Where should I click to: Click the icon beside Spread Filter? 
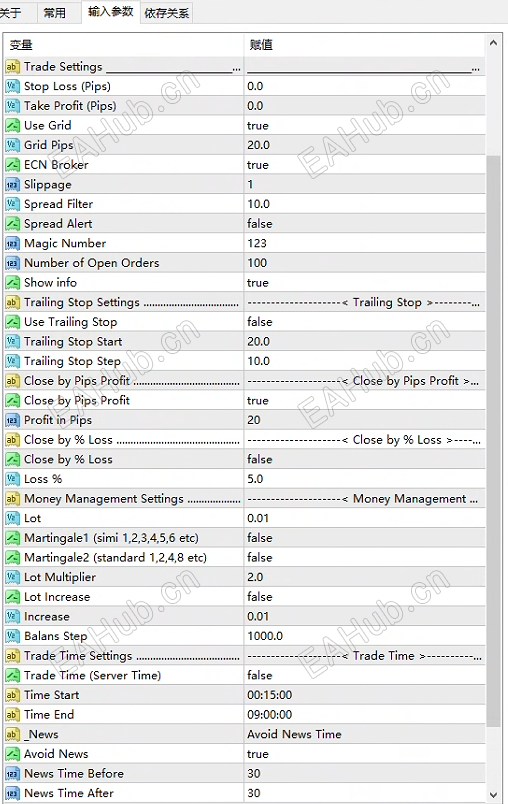(12, 204)
